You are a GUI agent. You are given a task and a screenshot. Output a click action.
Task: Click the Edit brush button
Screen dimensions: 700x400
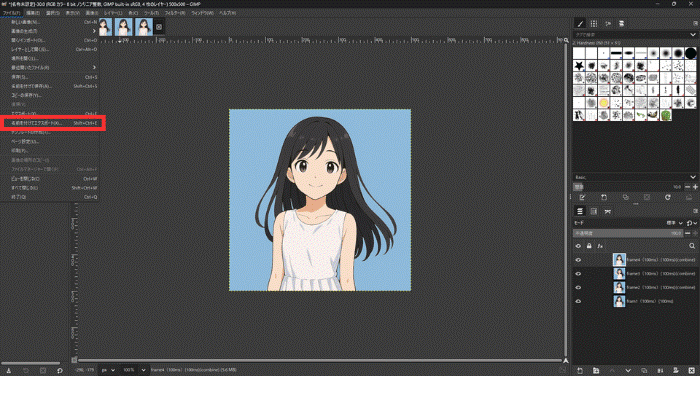582,197
